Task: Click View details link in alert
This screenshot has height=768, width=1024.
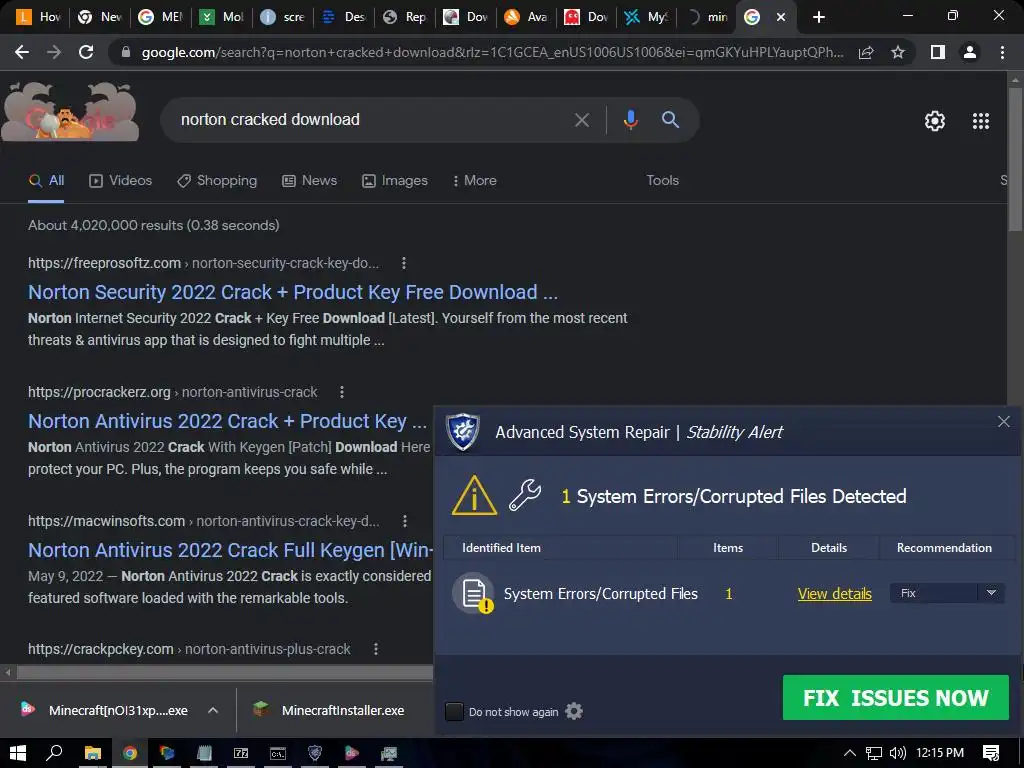Action: (835, 594)
